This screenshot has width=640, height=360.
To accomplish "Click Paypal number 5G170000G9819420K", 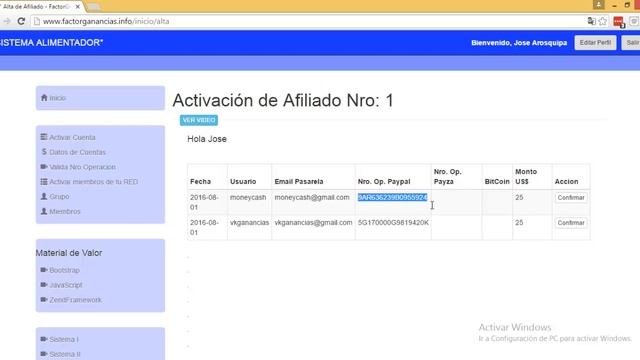I will (393, 223).
